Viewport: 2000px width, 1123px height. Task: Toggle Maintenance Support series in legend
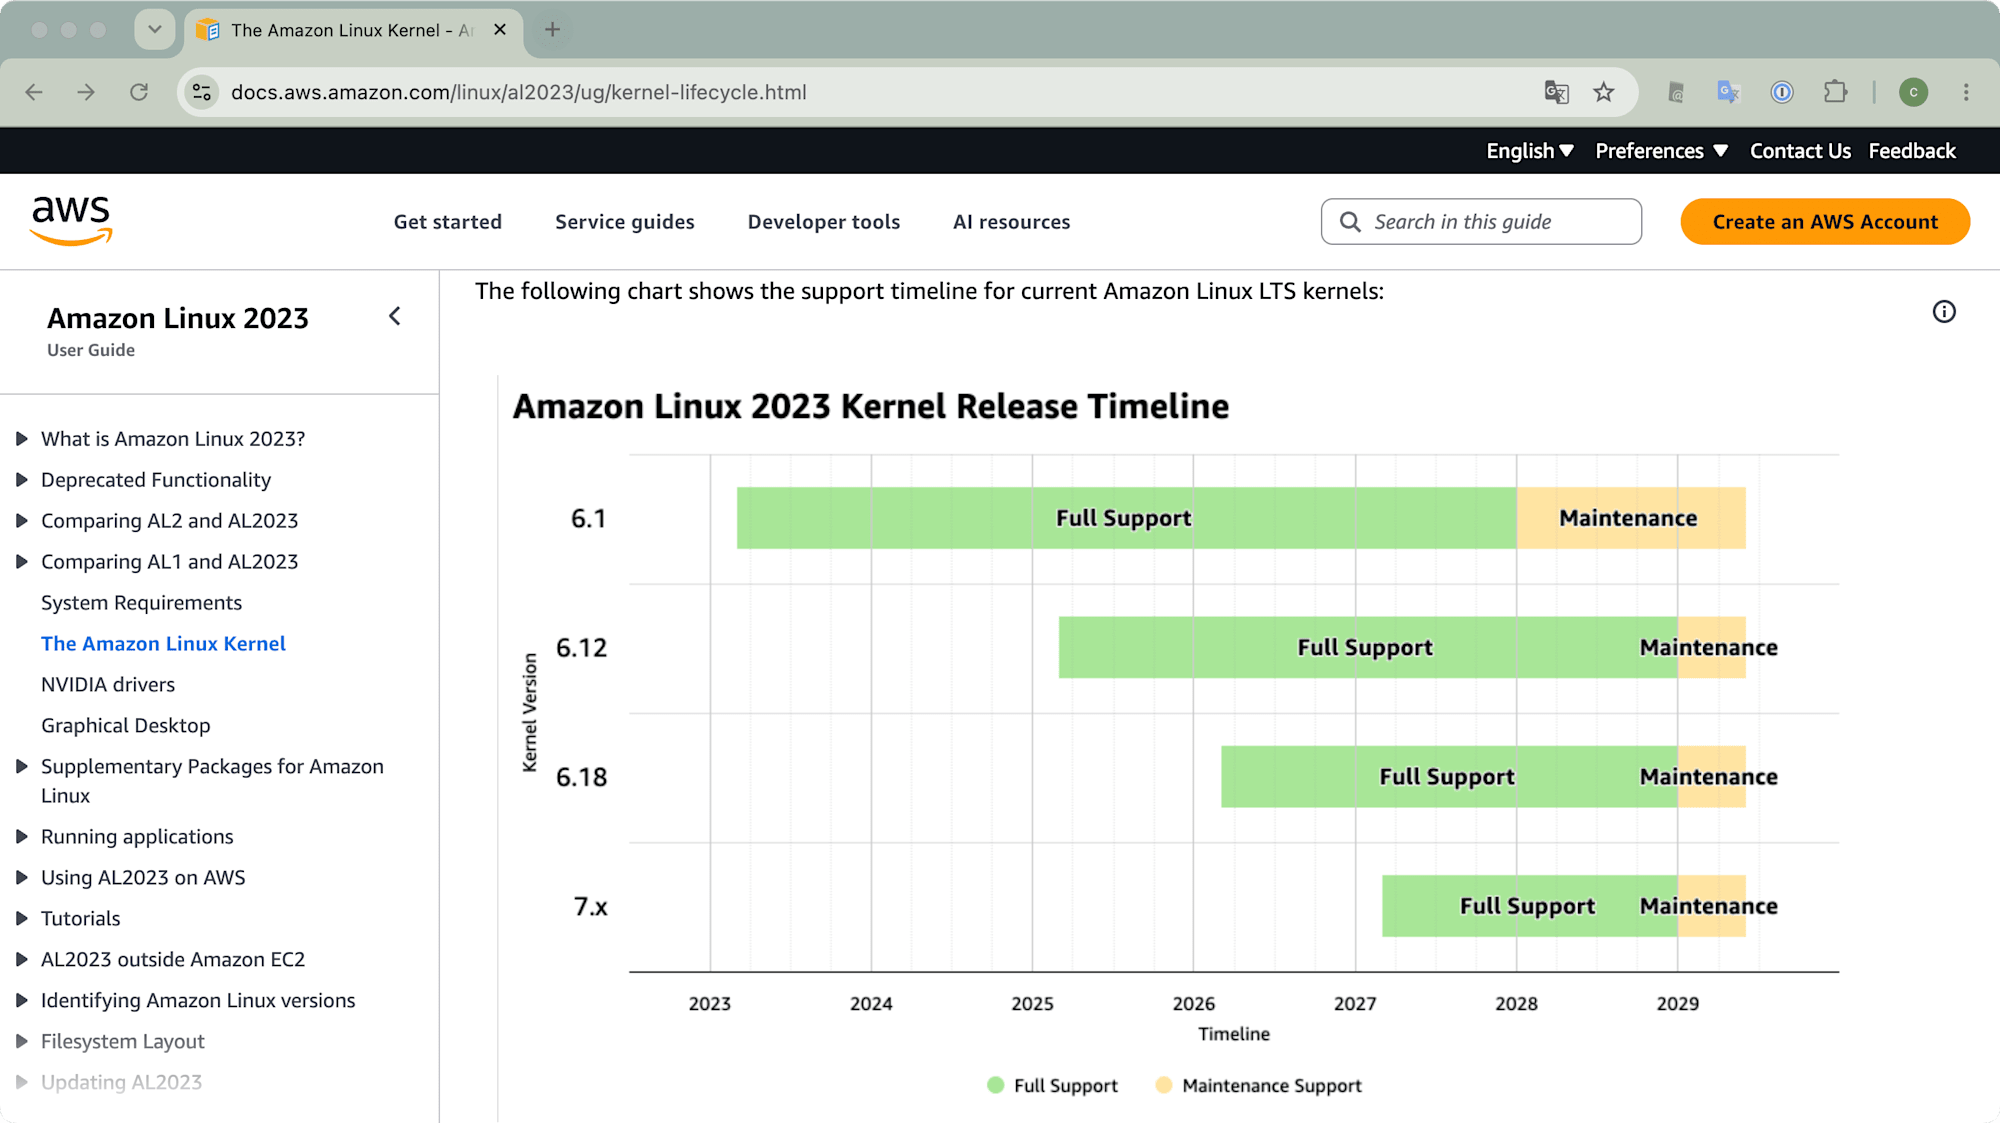coord(1258,1085)
